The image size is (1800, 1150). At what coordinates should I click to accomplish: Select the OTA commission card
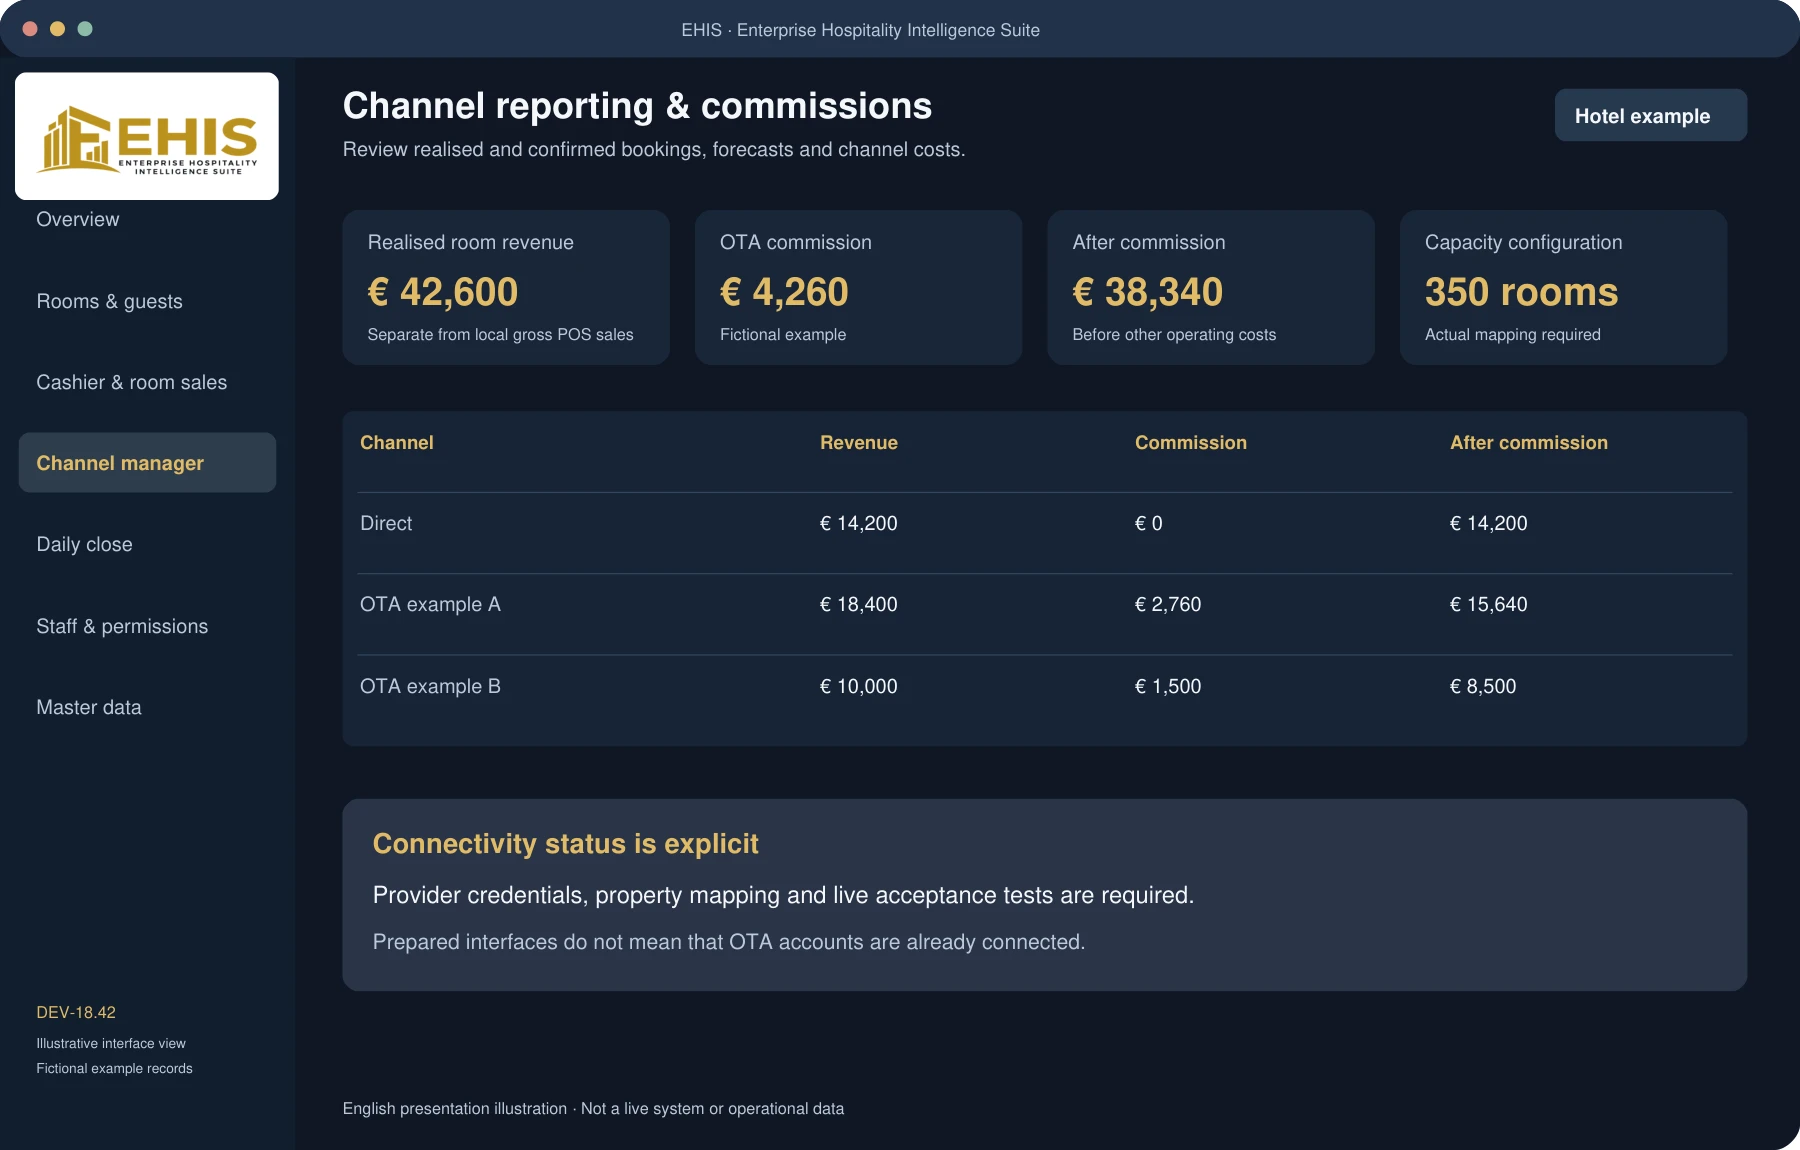858,287
